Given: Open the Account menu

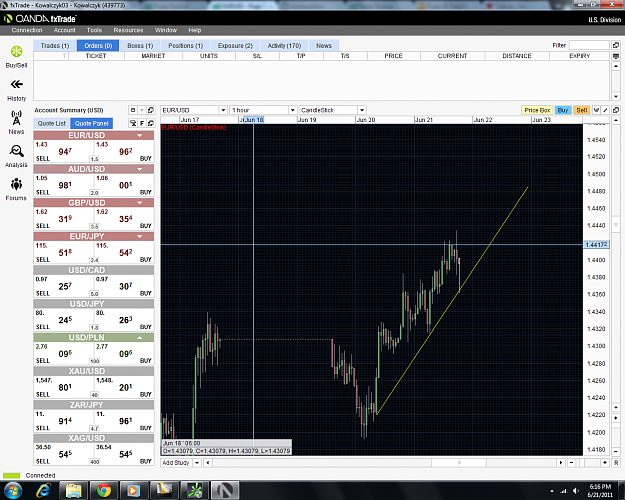Looking at the screenshot, I should point(65,30).
